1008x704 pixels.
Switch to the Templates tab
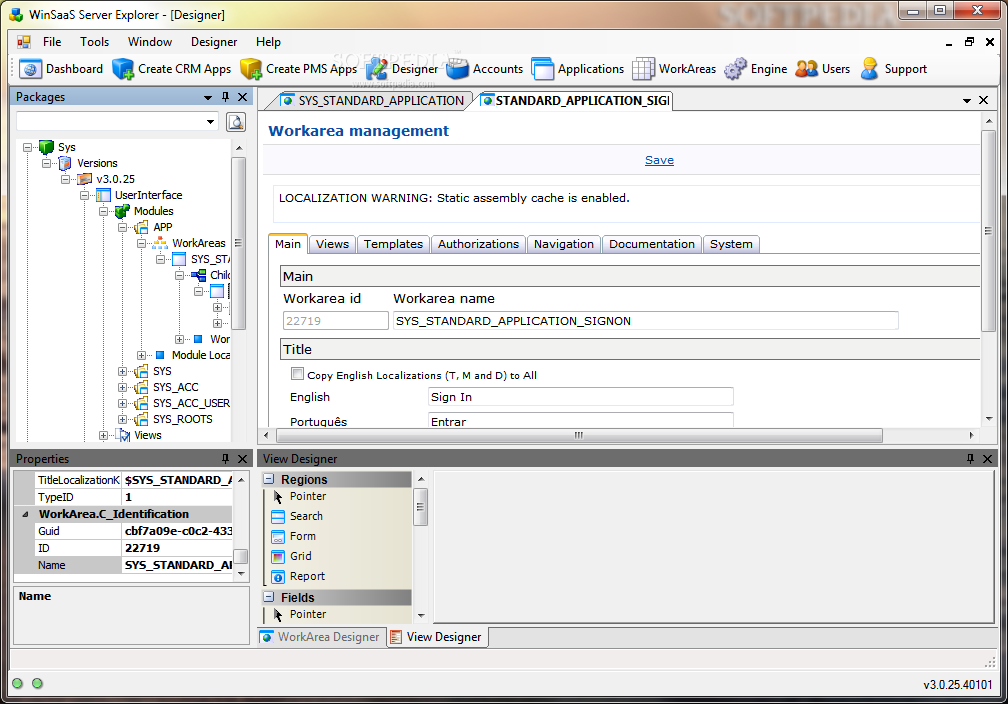coord(393,244)
